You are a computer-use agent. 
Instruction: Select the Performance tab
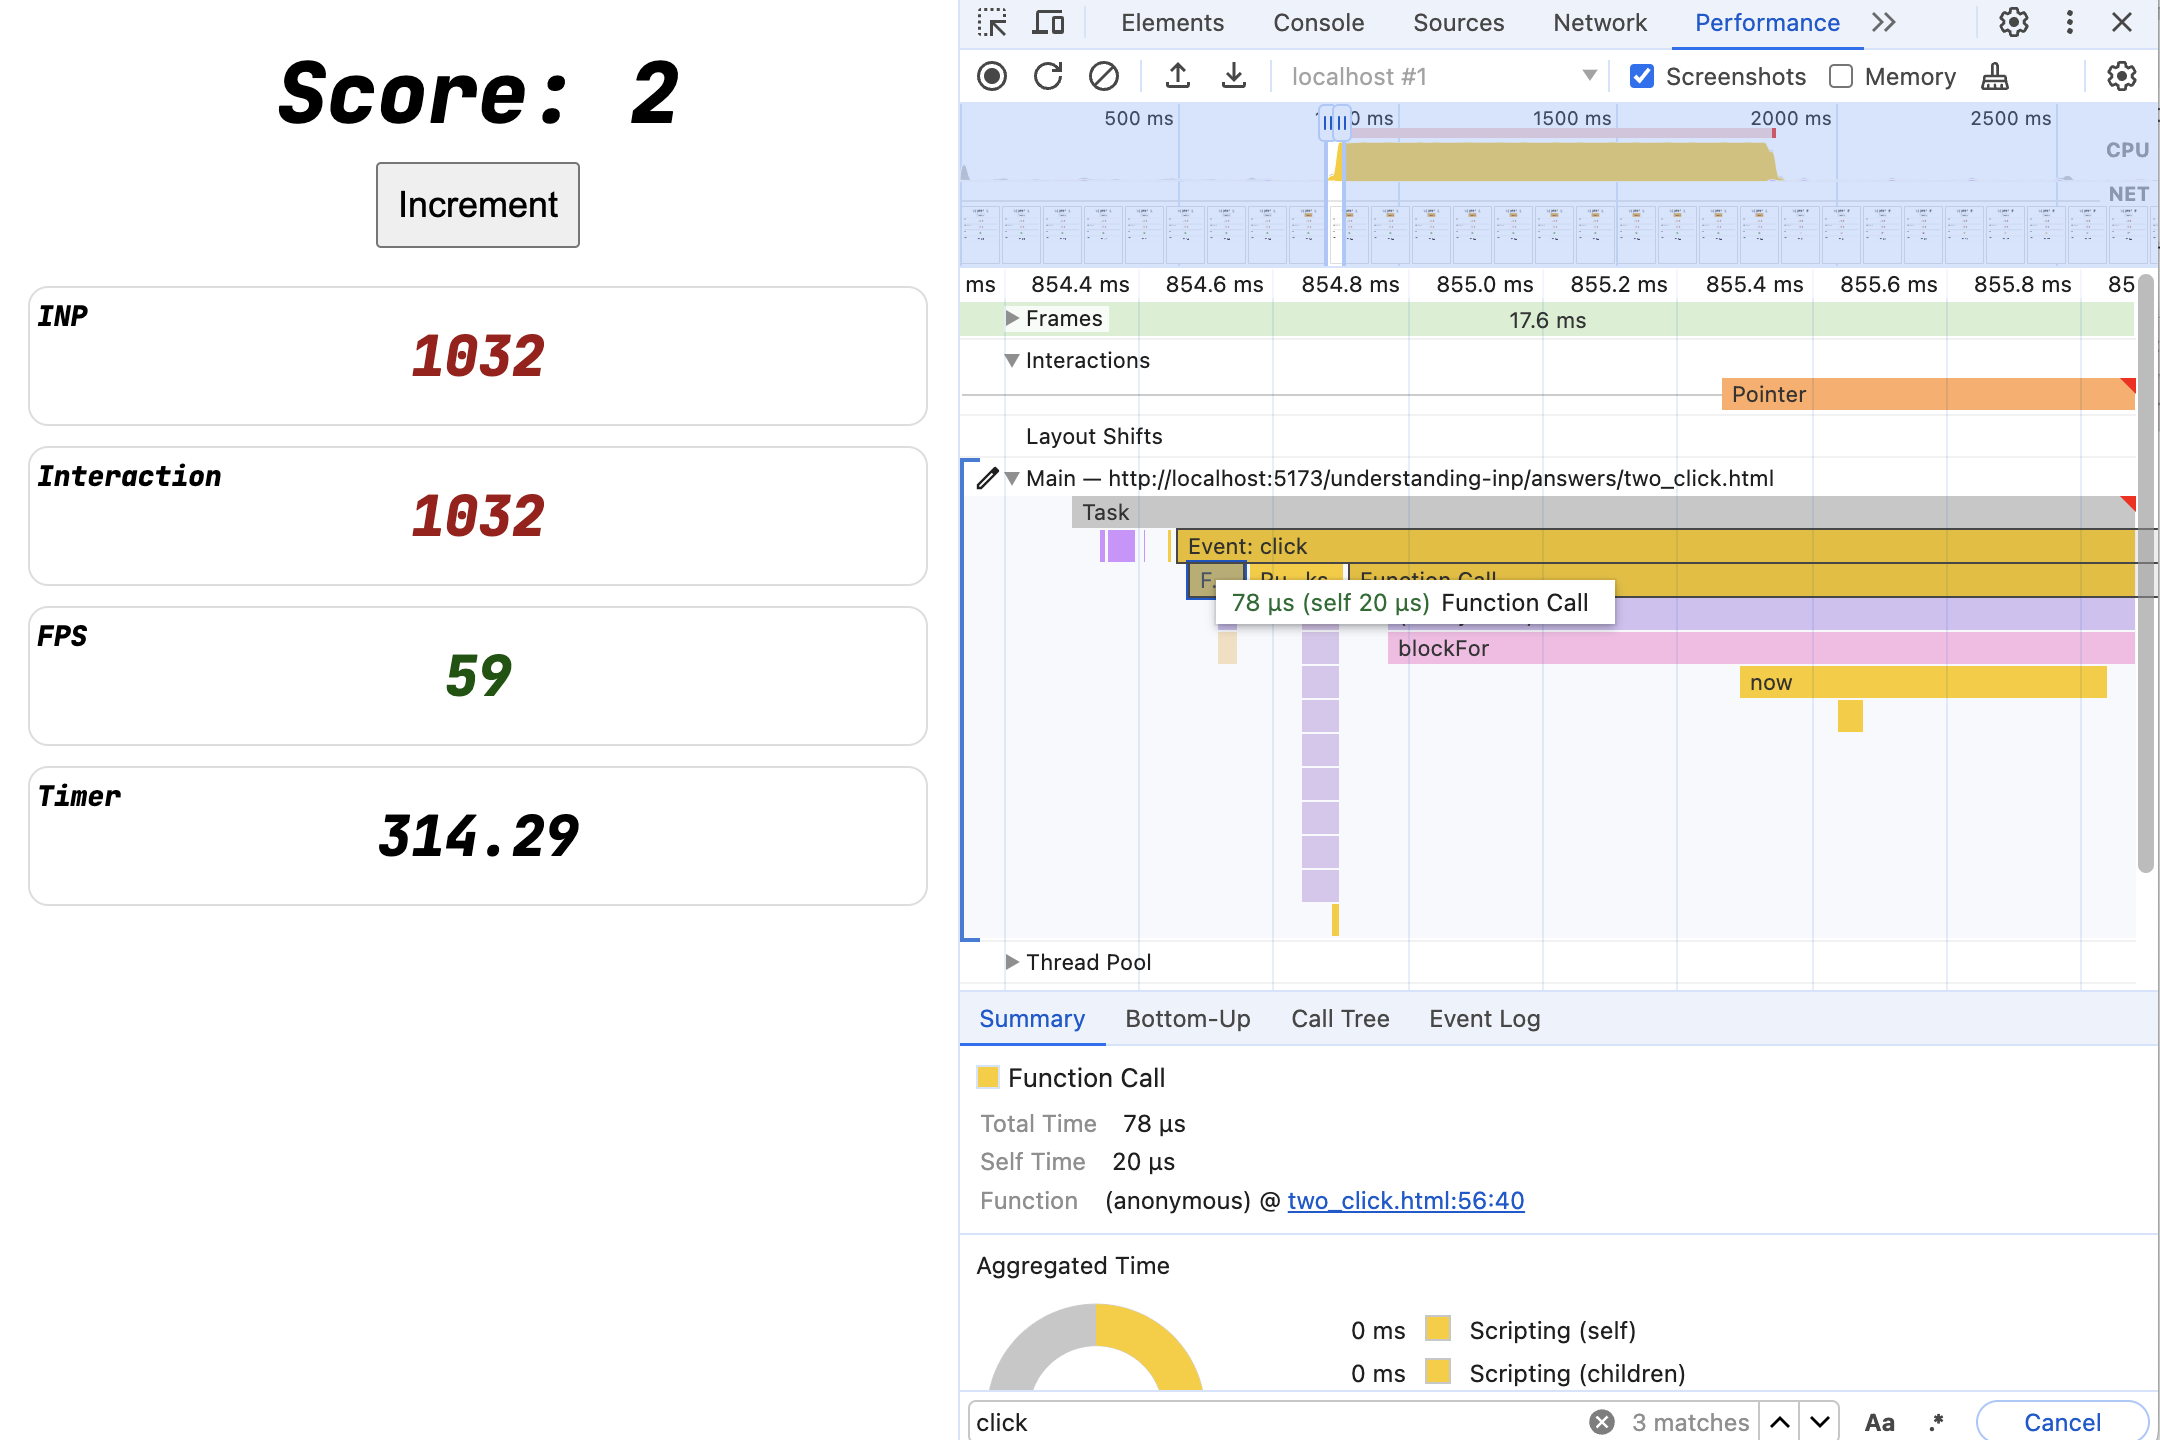tap(1766, 22)
